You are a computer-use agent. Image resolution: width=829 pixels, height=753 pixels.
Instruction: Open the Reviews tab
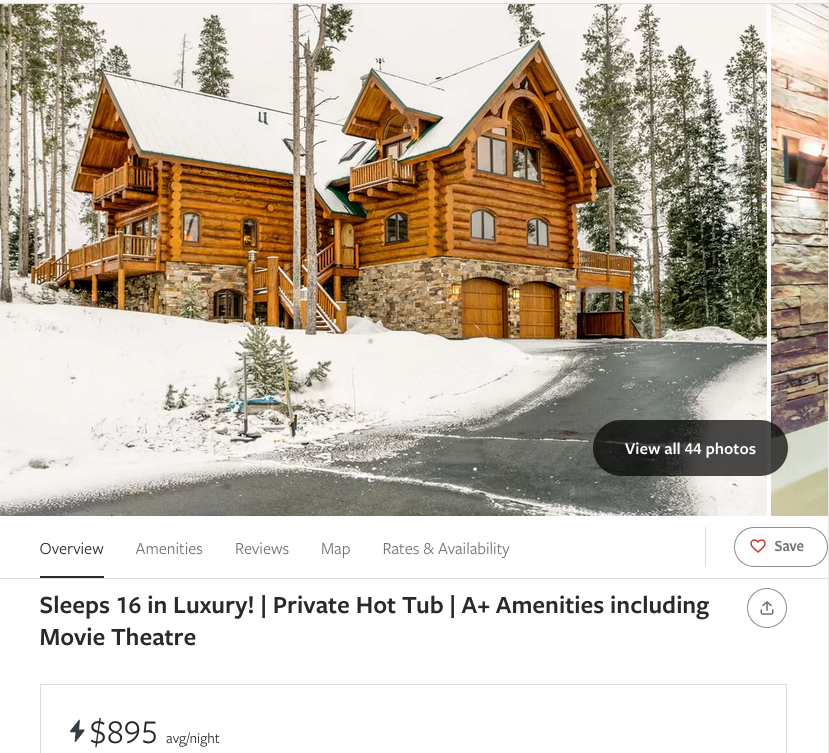262,549
